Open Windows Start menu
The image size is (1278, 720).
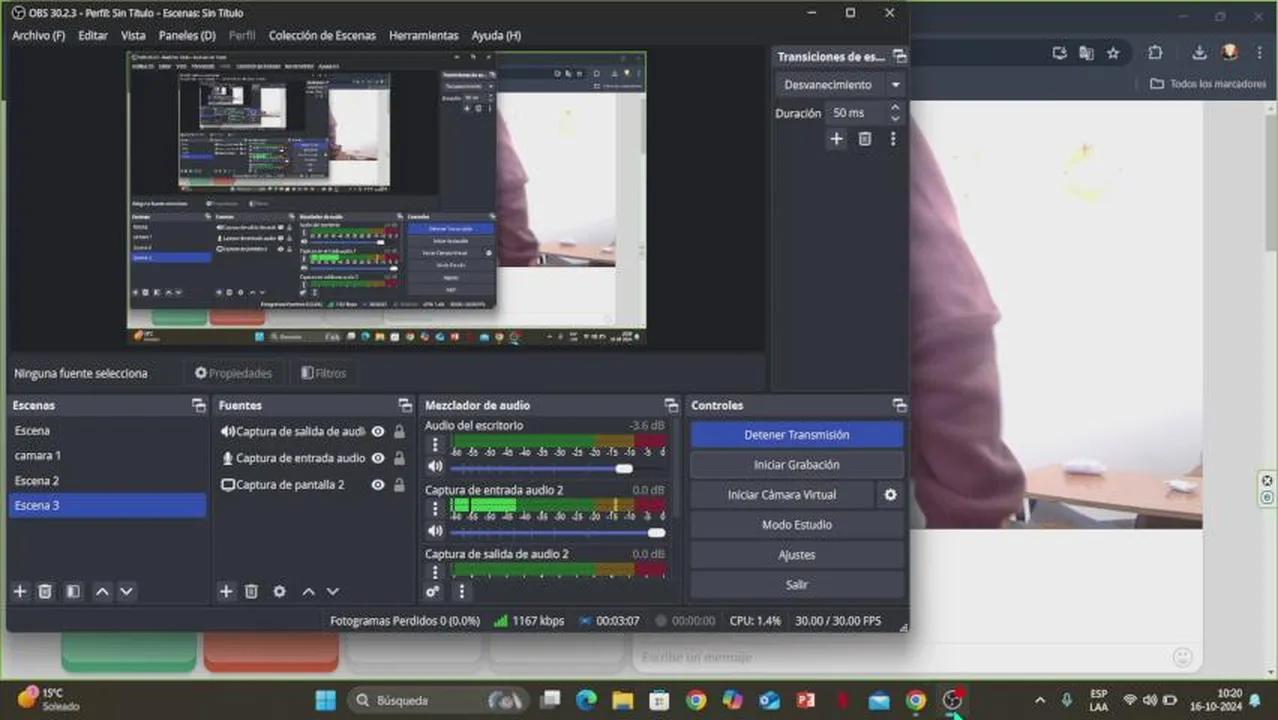pos(326,700)
